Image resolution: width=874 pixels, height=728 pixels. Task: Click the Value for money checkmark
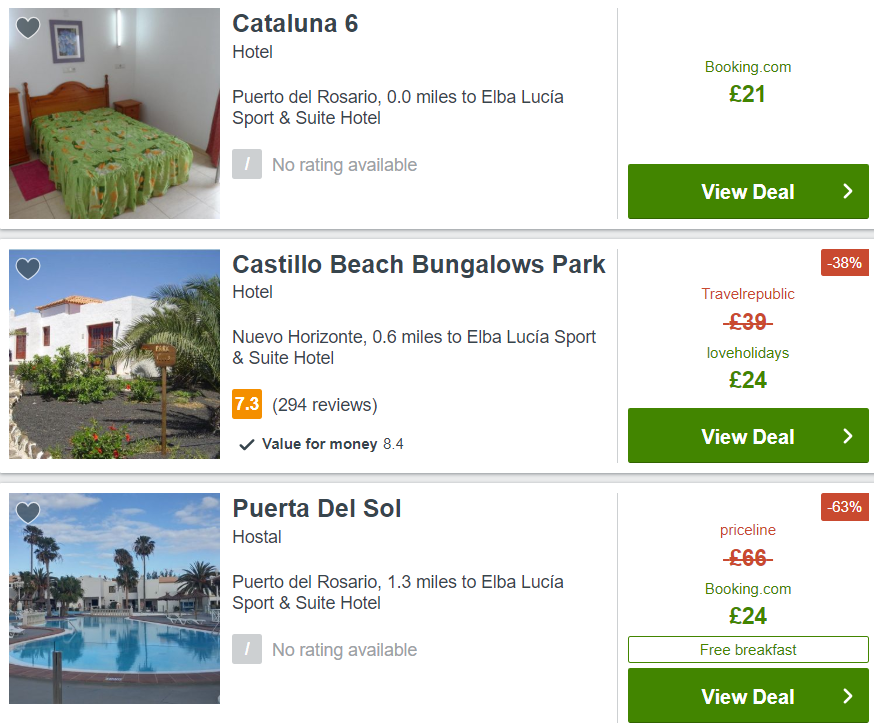pyautogui.click(x=246, y=444)
